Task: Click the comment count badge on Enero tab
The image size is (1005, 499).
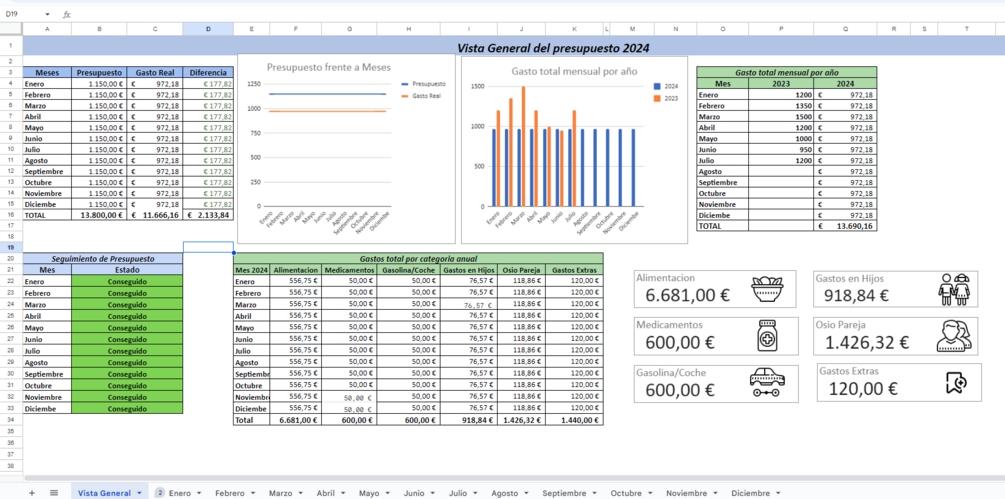Action: coord(159,493)
